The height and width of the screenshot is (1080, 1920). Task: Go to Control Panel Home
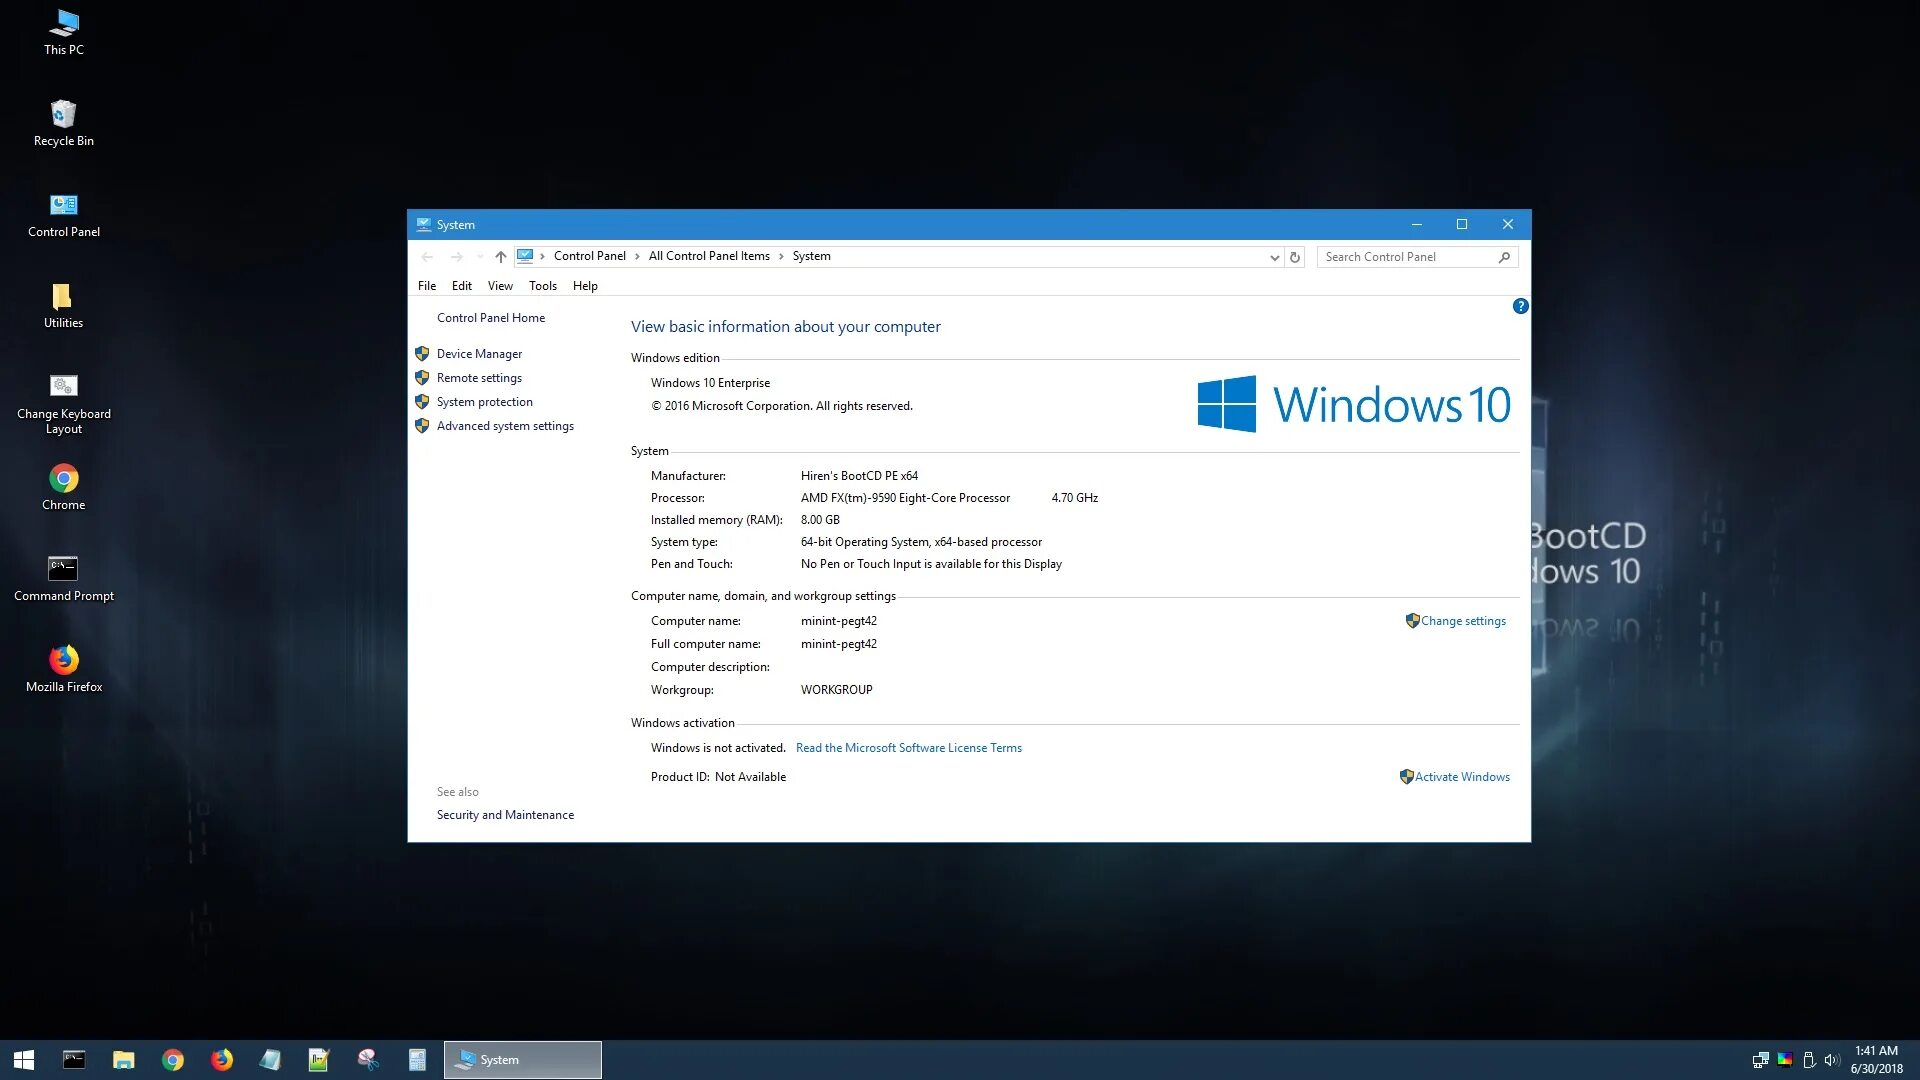tap(491, 318)
